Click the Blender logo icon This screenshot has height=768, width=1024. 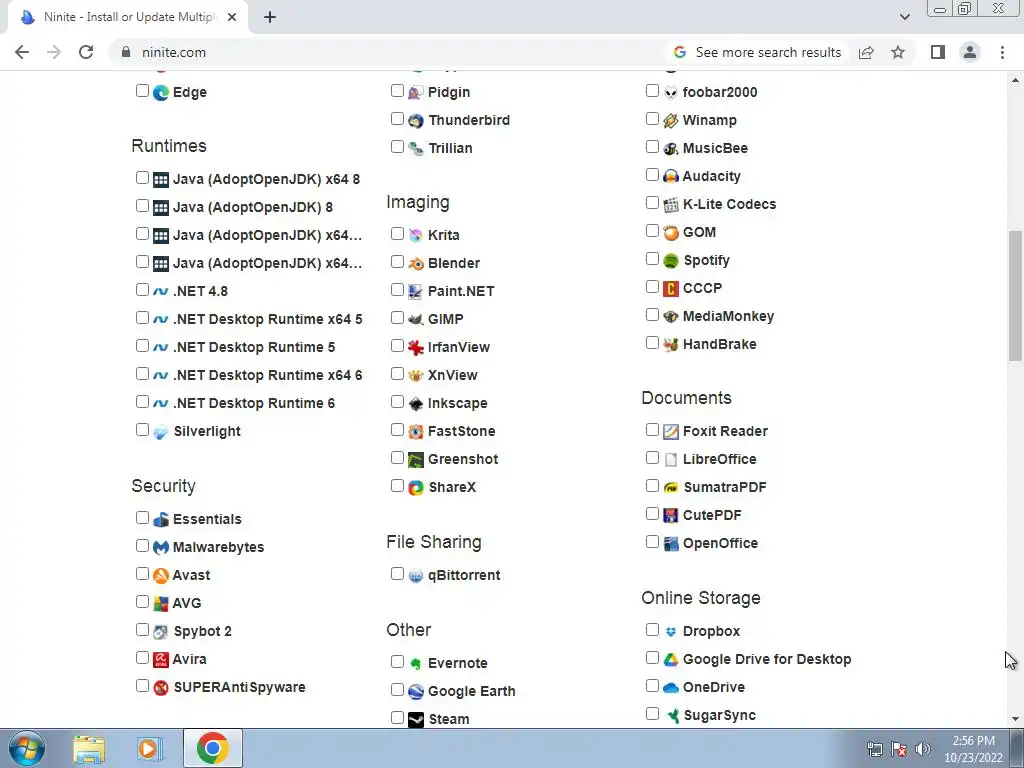click(415, 264)
